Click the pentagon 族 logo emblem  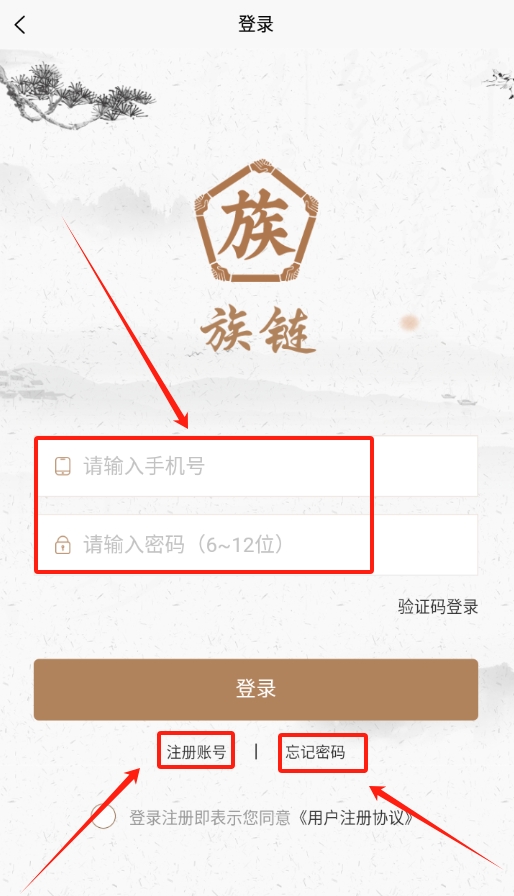[256, 221]
